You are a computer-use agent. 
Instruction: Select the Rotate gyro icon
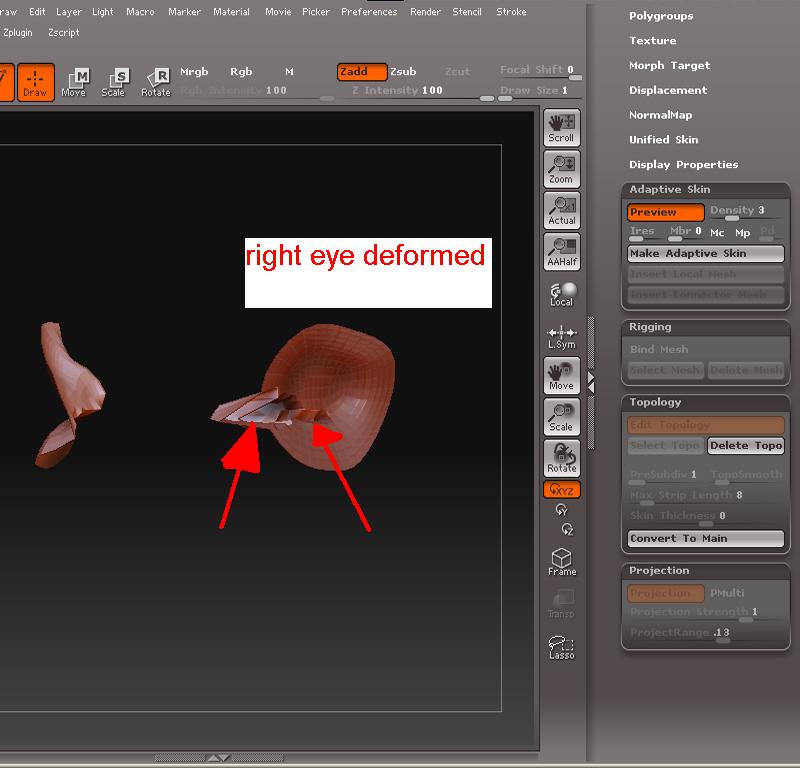tap(561, 460)
